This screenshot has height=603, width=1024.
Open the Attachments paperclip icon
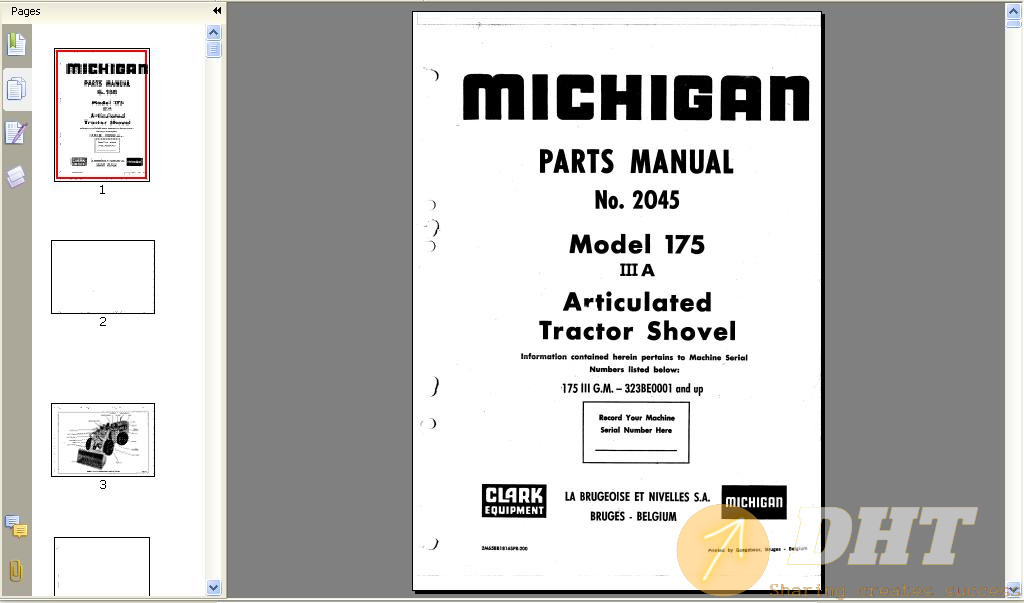[x=16, y=570]
